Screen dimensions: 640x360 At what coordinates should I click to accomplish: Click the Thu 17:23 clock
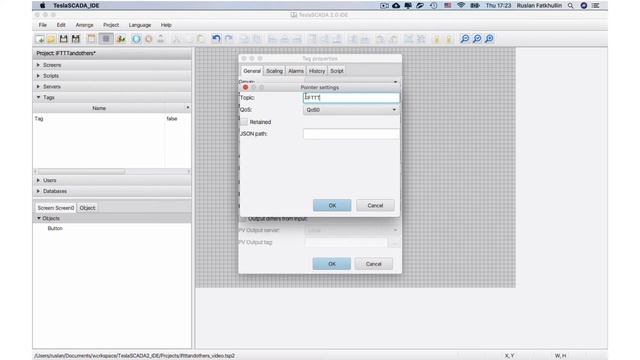click(x=498, y=6)
